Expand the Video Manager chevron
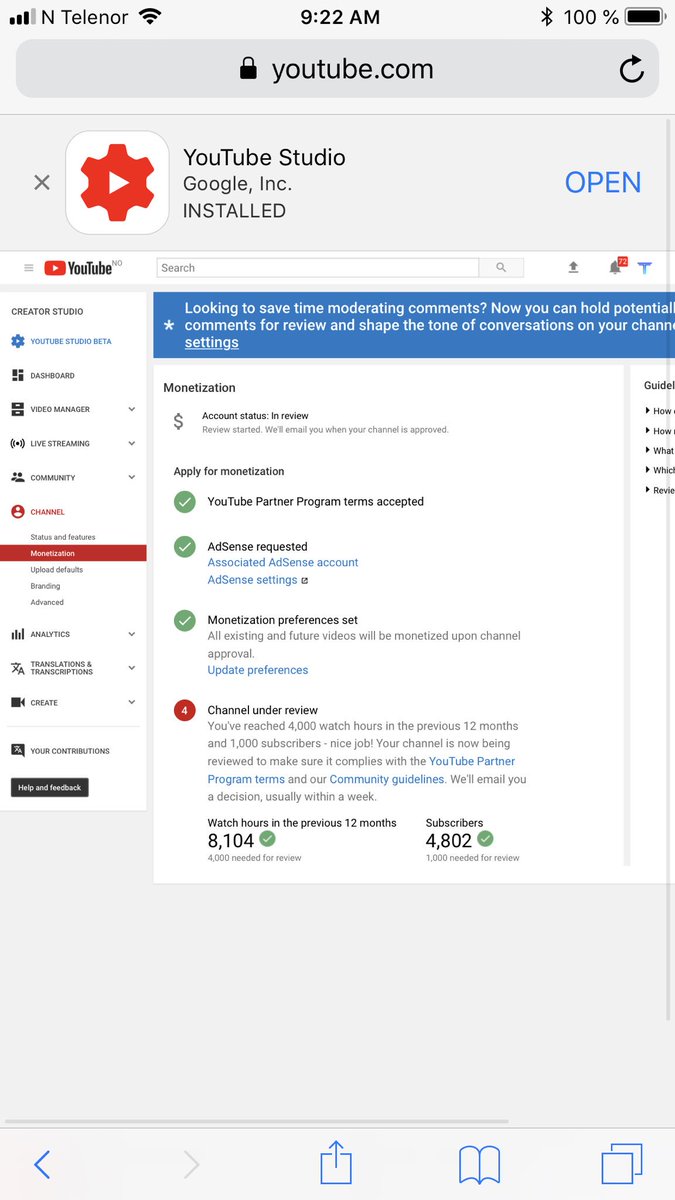This screenshot has height=1200, width=675. [x=132, y=410]
